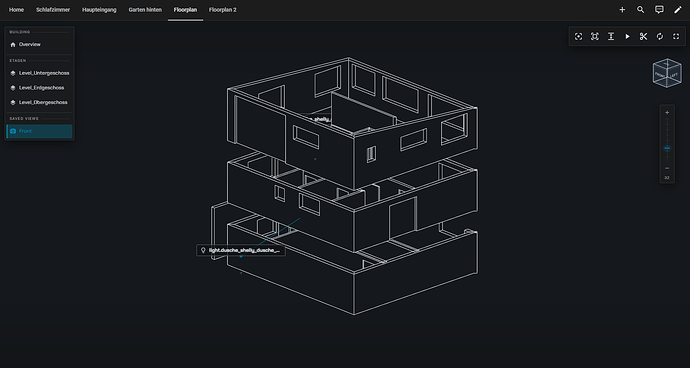Open search with the magnifier icon

tap(641, 10)
